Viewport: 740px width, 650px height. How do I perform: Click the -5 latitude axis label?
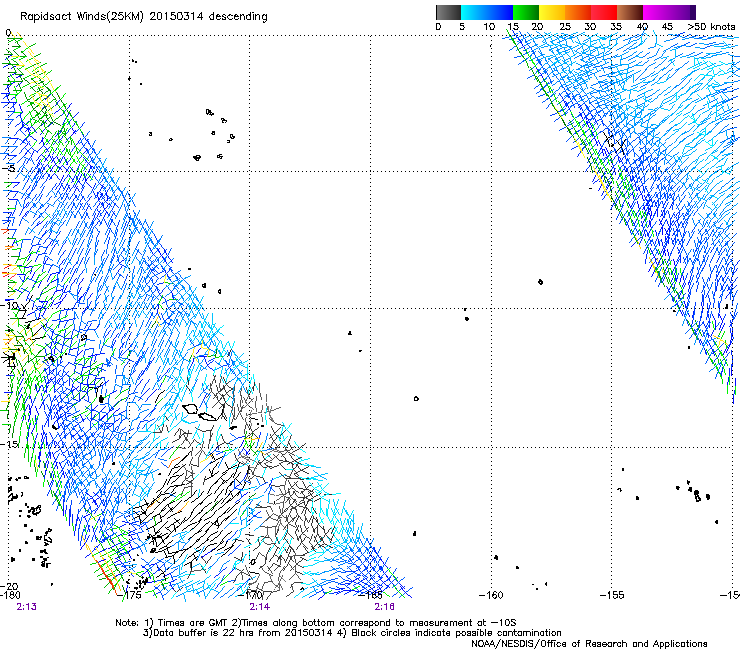(8, 168)
